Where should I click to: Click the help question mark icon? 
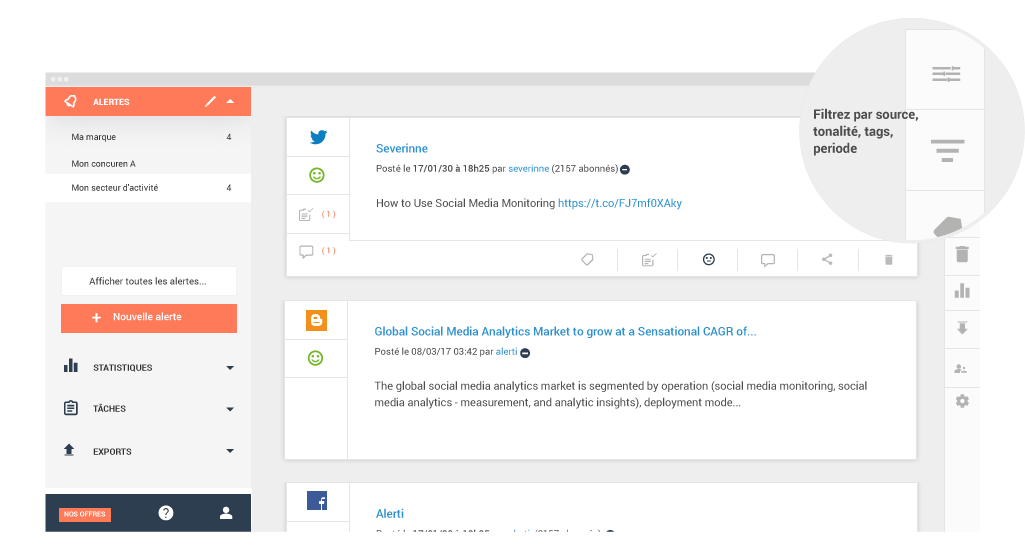166,513
